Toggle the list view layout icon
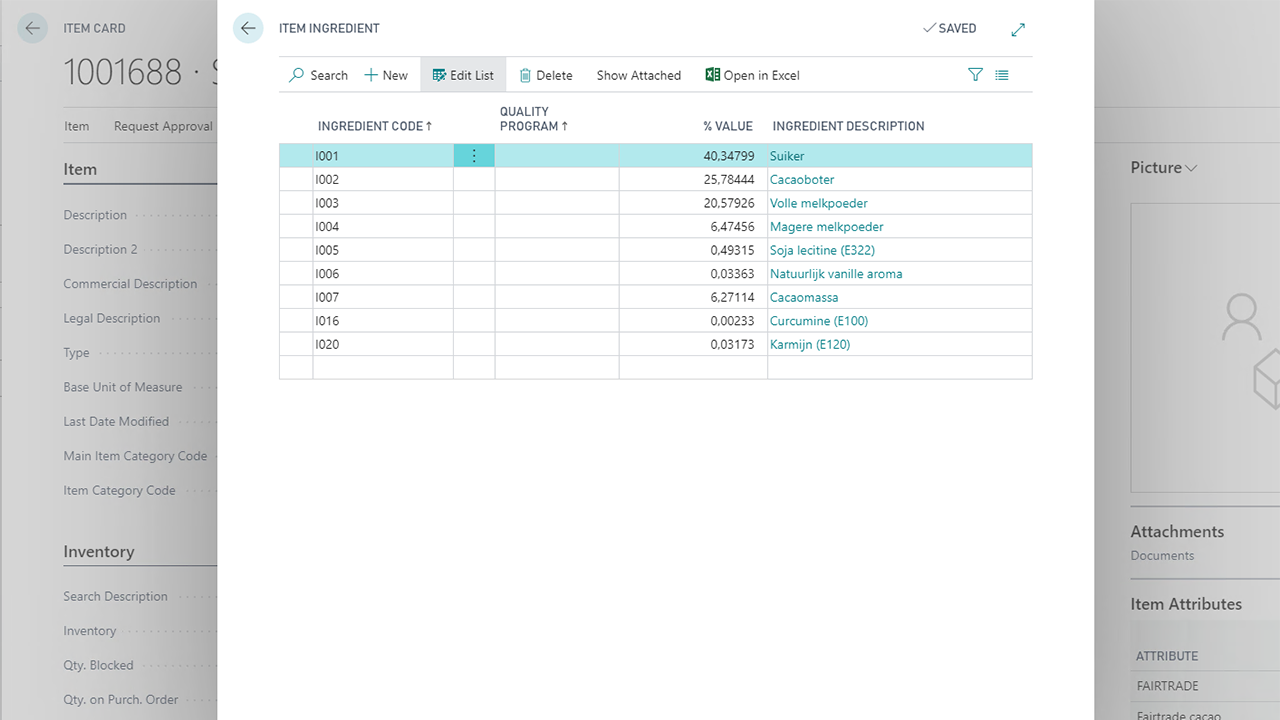1280x720 pixels. pyautogui.click(x=1002, y=75)
